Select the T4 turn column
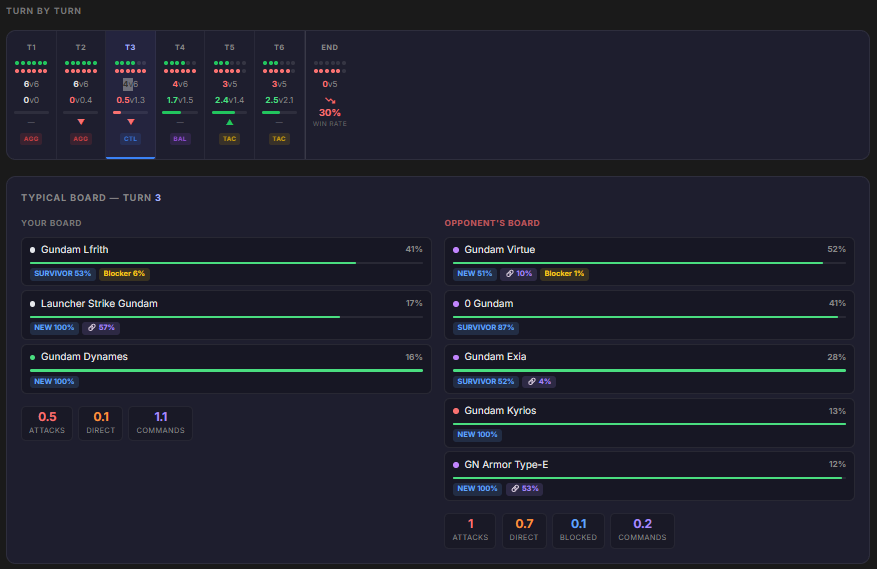The height and width of the screenshot is (569, 877). pos(180,95)
